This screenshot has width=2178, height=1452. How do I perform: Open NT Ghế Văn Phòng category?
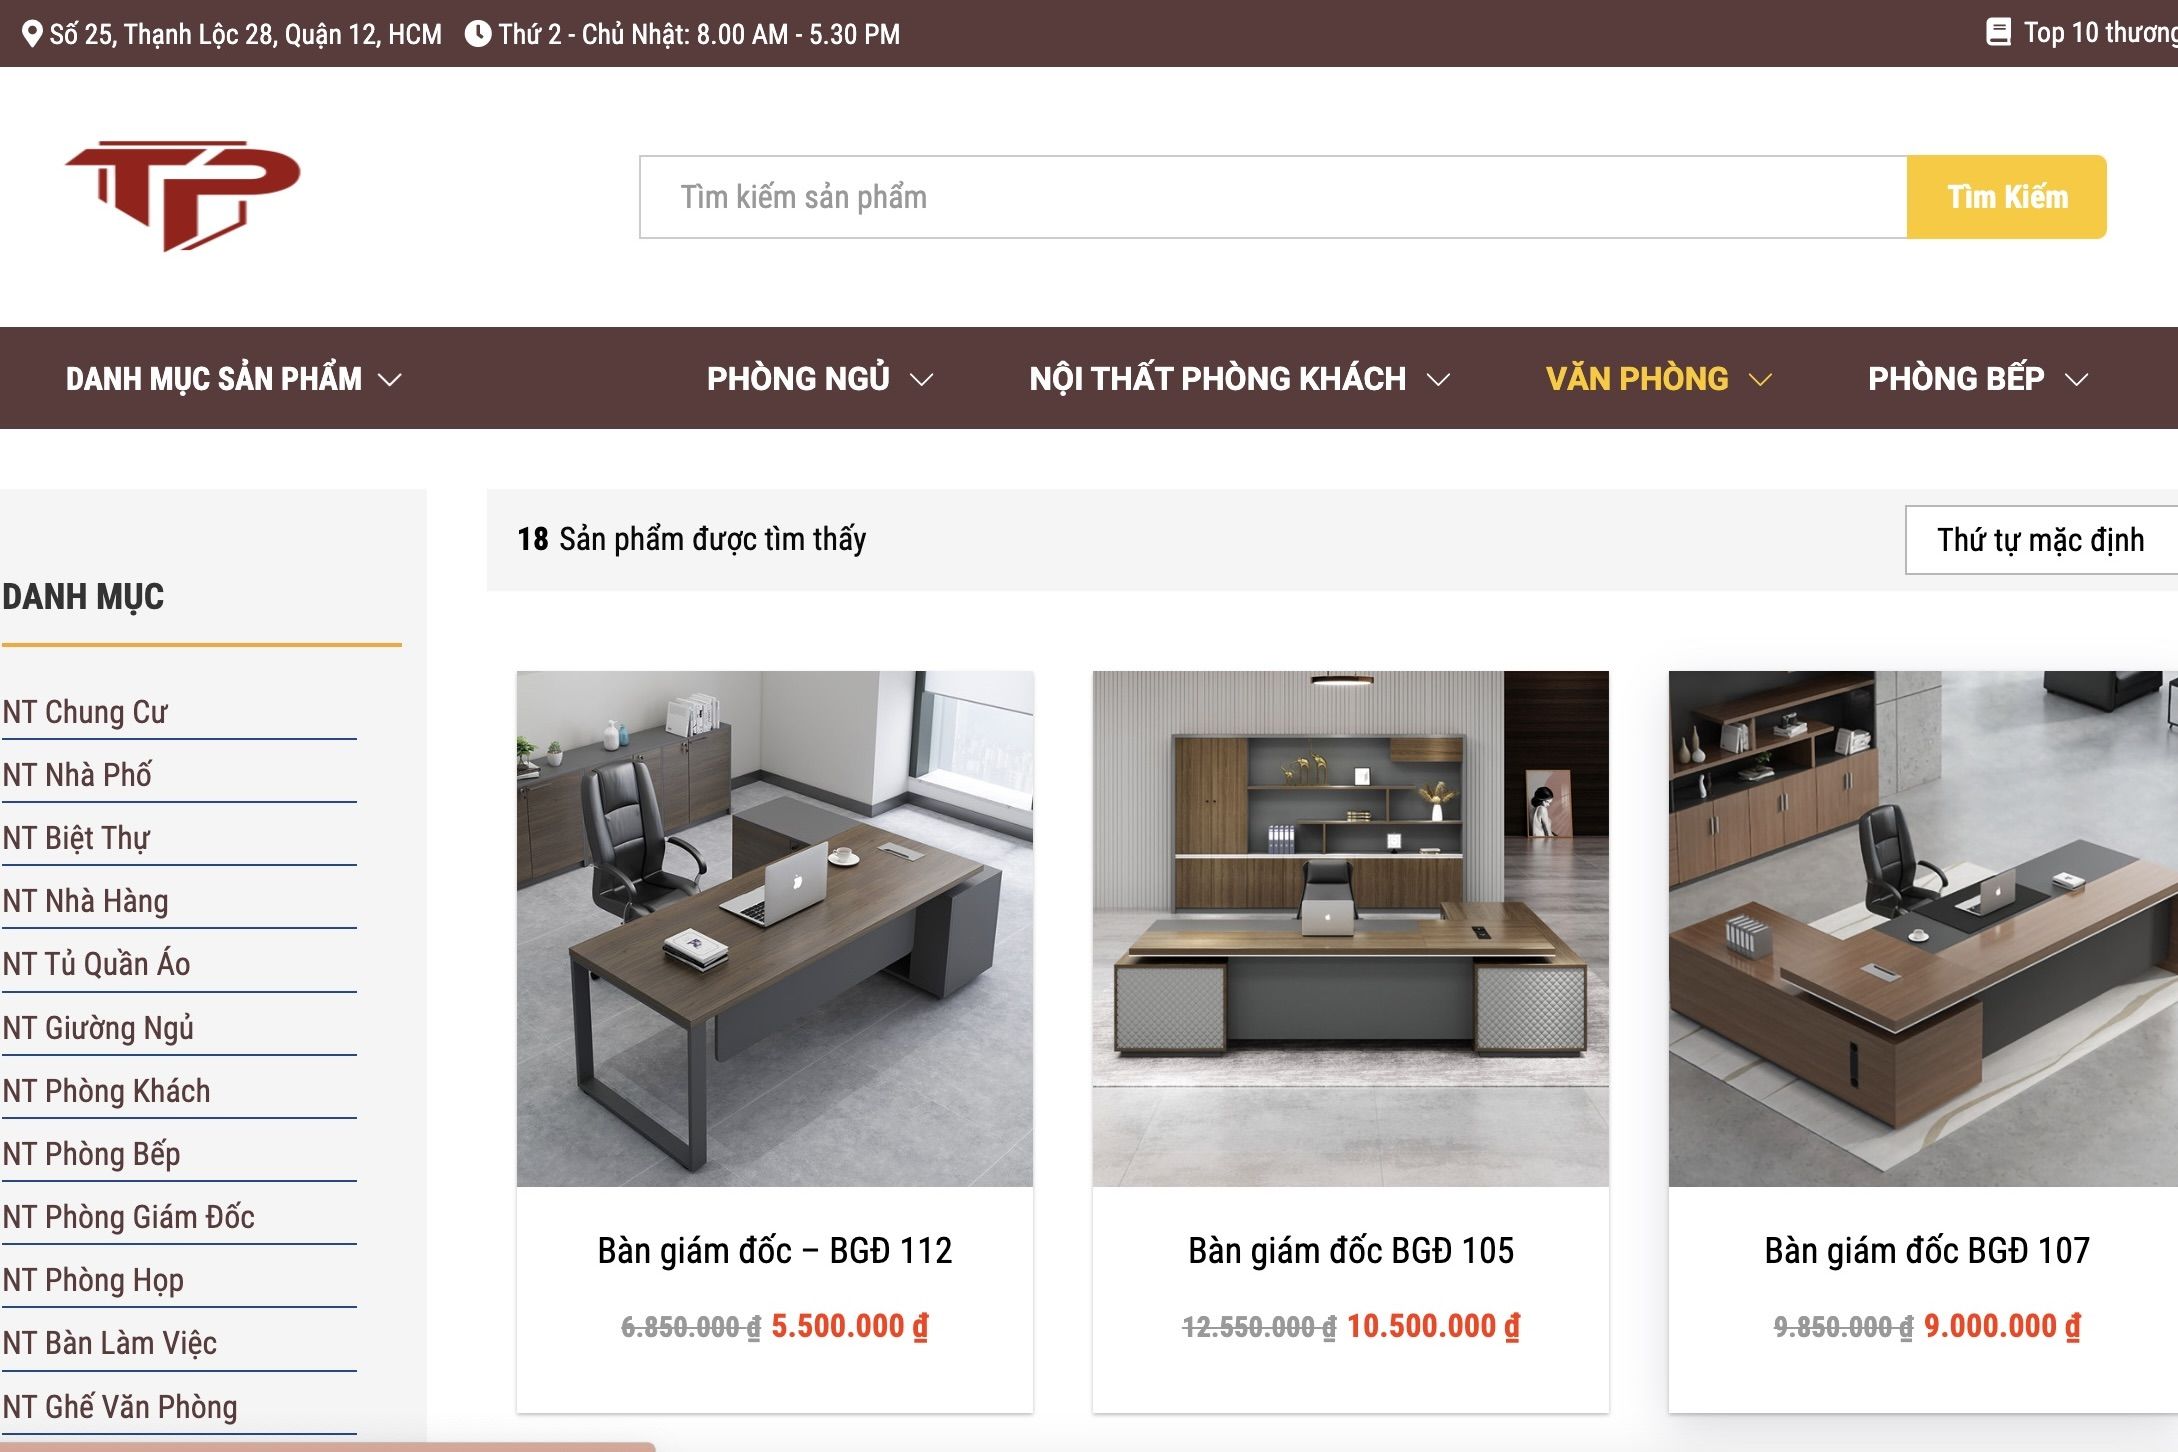point(120,1407)
